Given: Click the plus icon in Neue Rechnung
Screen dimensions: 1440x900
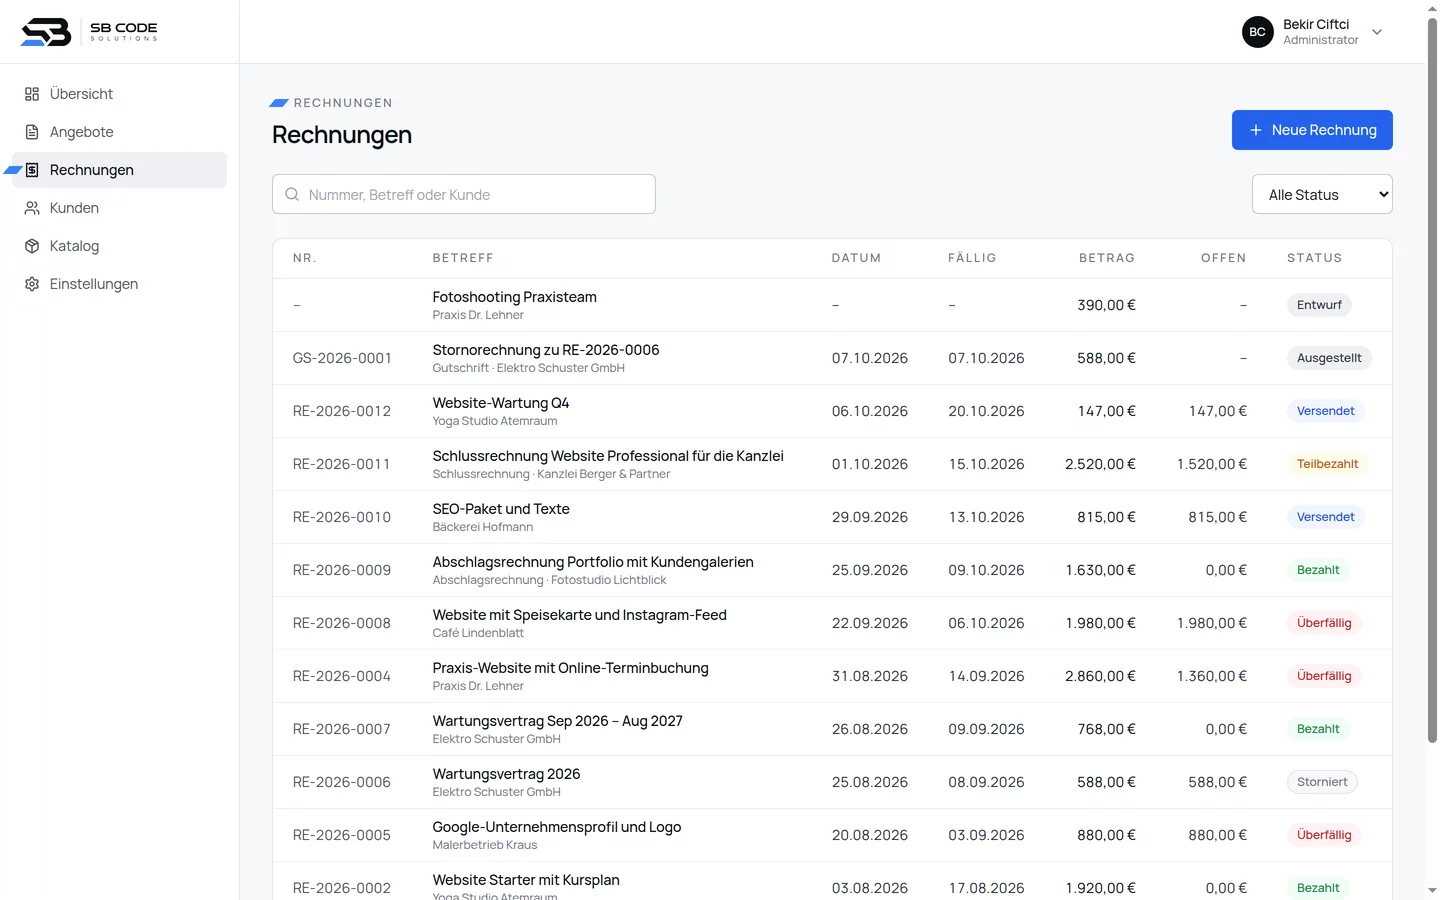Looking at the screenshot, I should [1256, 130].
